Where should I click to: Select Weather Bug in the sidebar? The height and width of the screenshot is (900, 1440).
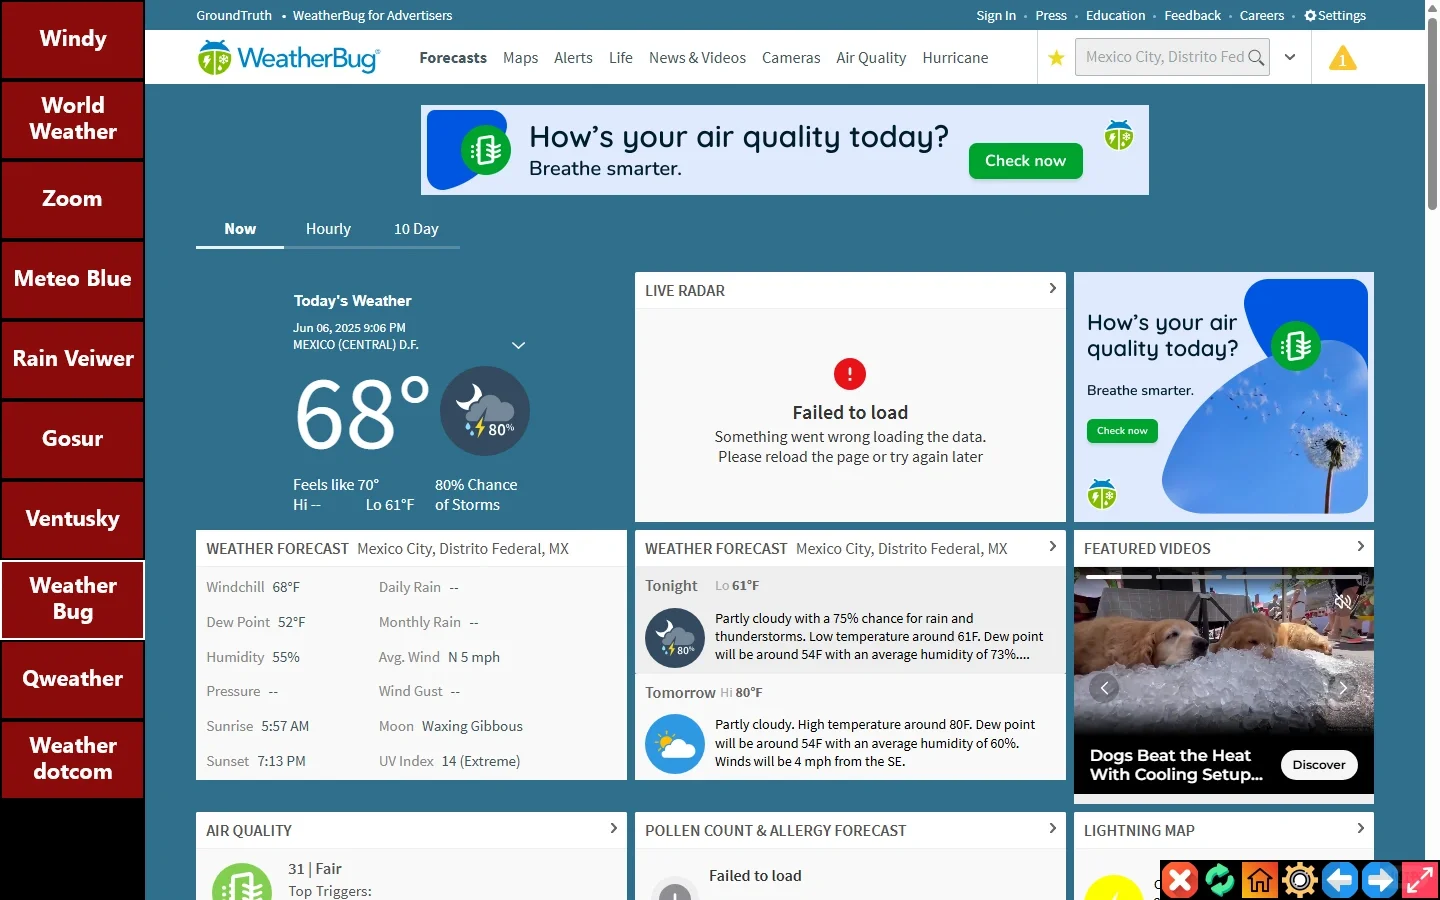(73, 599)
